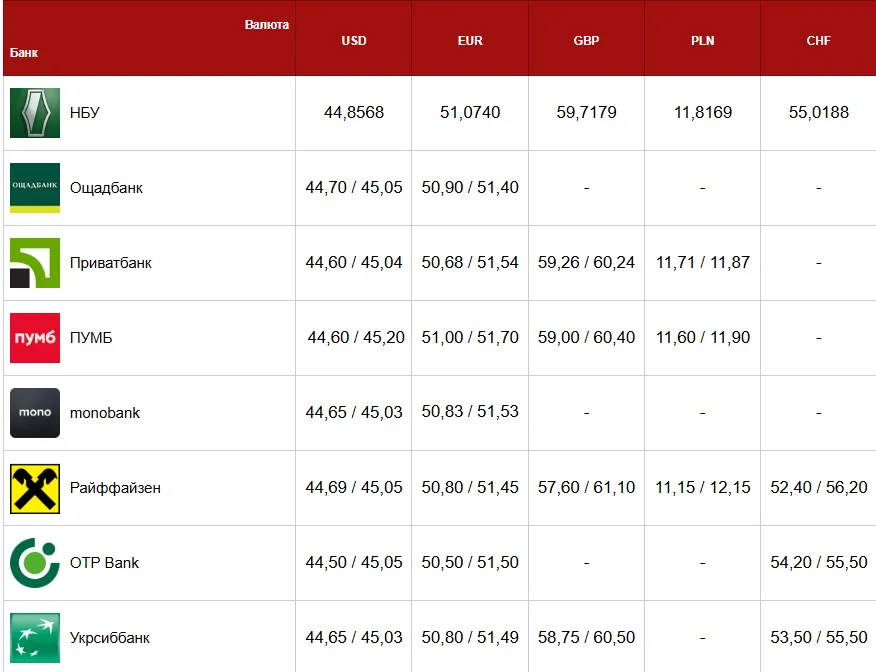The height and width of the screenshot is (672, 876).
Task: Click the GBP column header
Action: pos(586,41)
